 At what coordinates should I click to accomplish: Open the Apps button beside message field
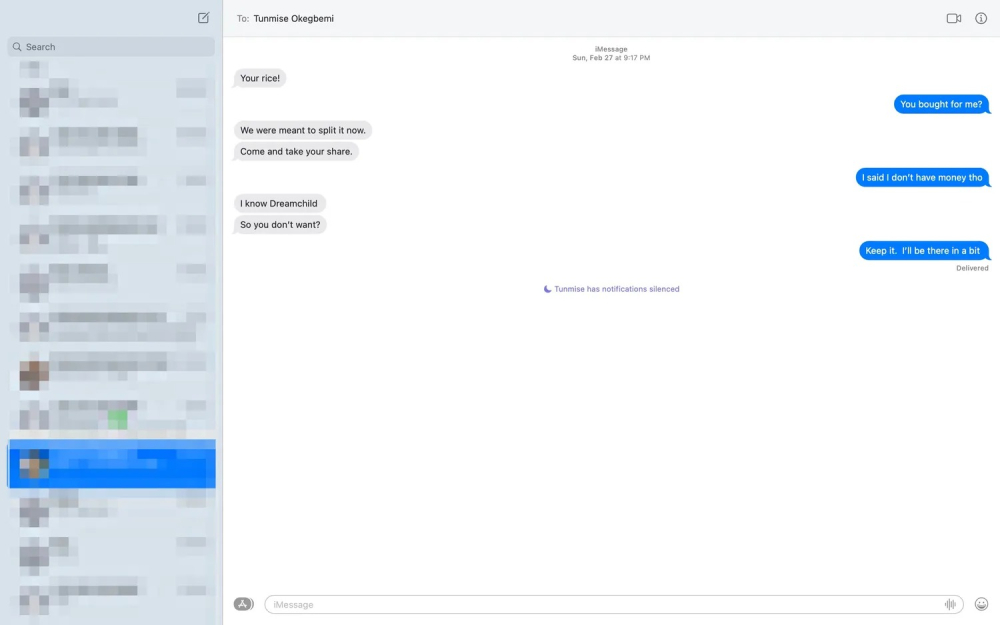(x=243, y=604)
